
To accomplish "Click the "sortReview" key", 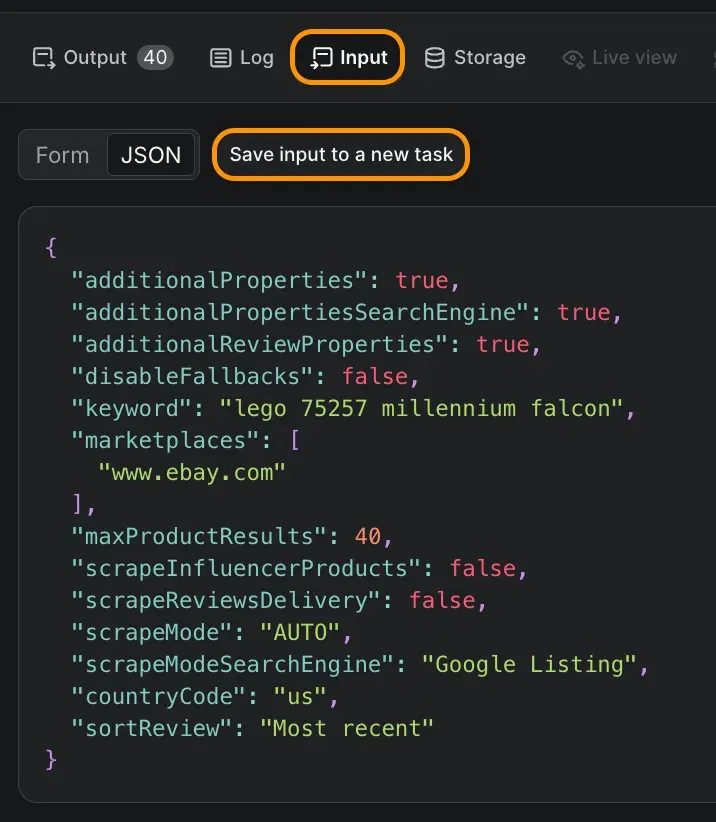I will point(151,729).
